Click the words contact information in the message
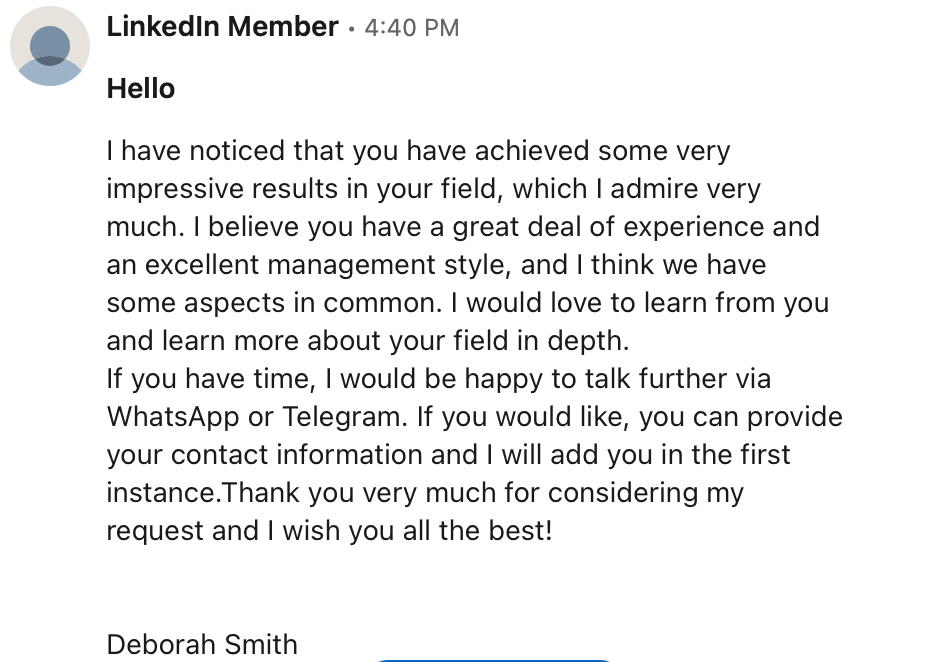The height and width of the screenshot is (662, 950). click(297, 455)
